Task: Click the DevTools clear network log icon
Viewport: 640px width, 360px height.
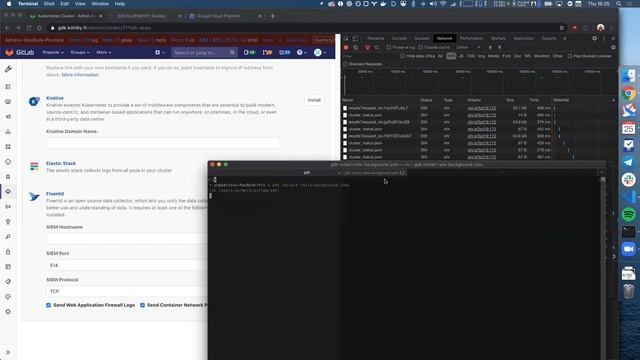Action: point(356,47)
